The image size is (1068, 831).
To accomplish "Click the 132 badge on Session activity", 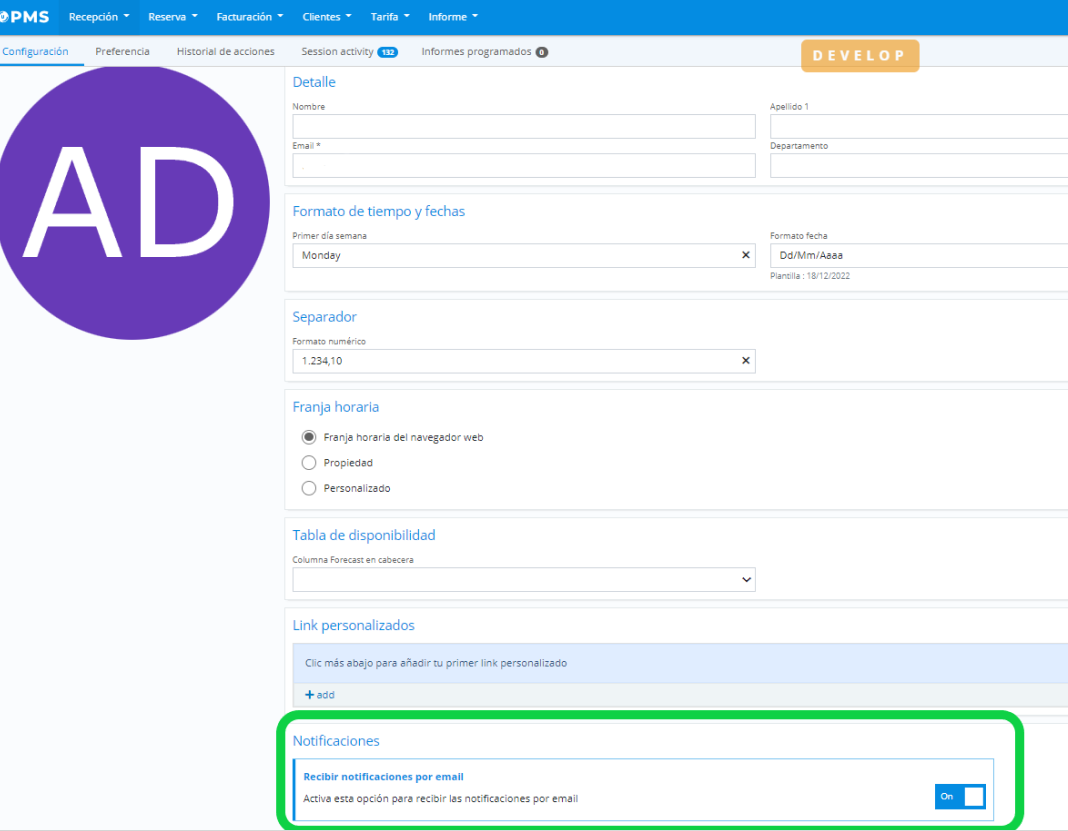I will tap(387, 52).
